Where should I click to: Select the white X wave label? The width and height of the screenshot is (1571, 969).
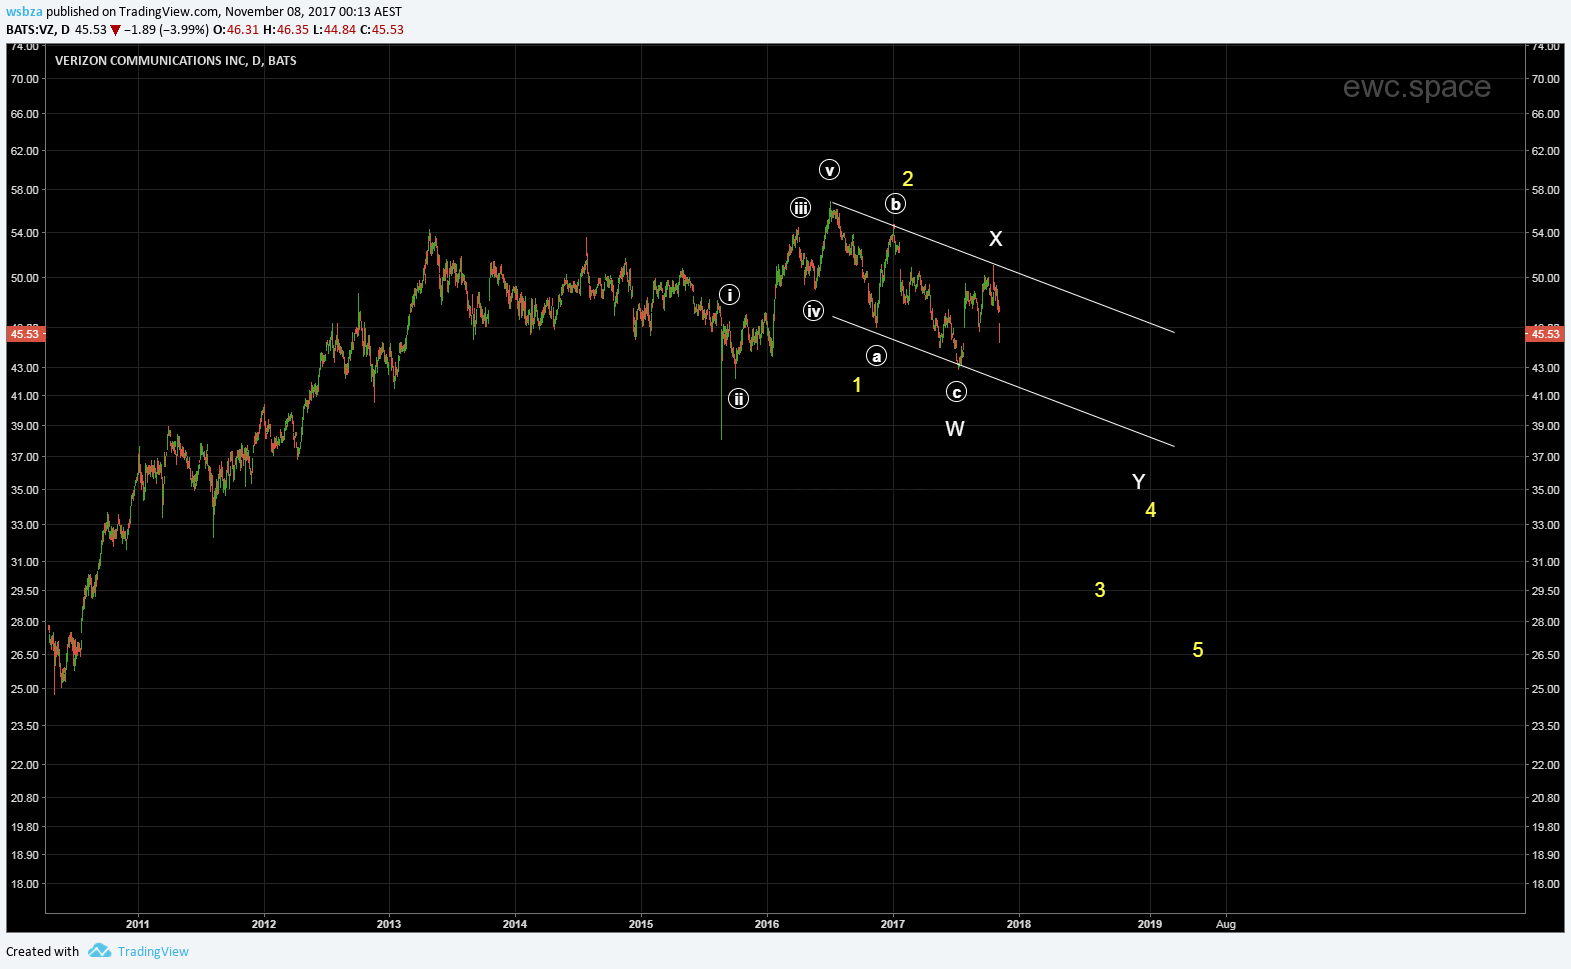(995, 239)
